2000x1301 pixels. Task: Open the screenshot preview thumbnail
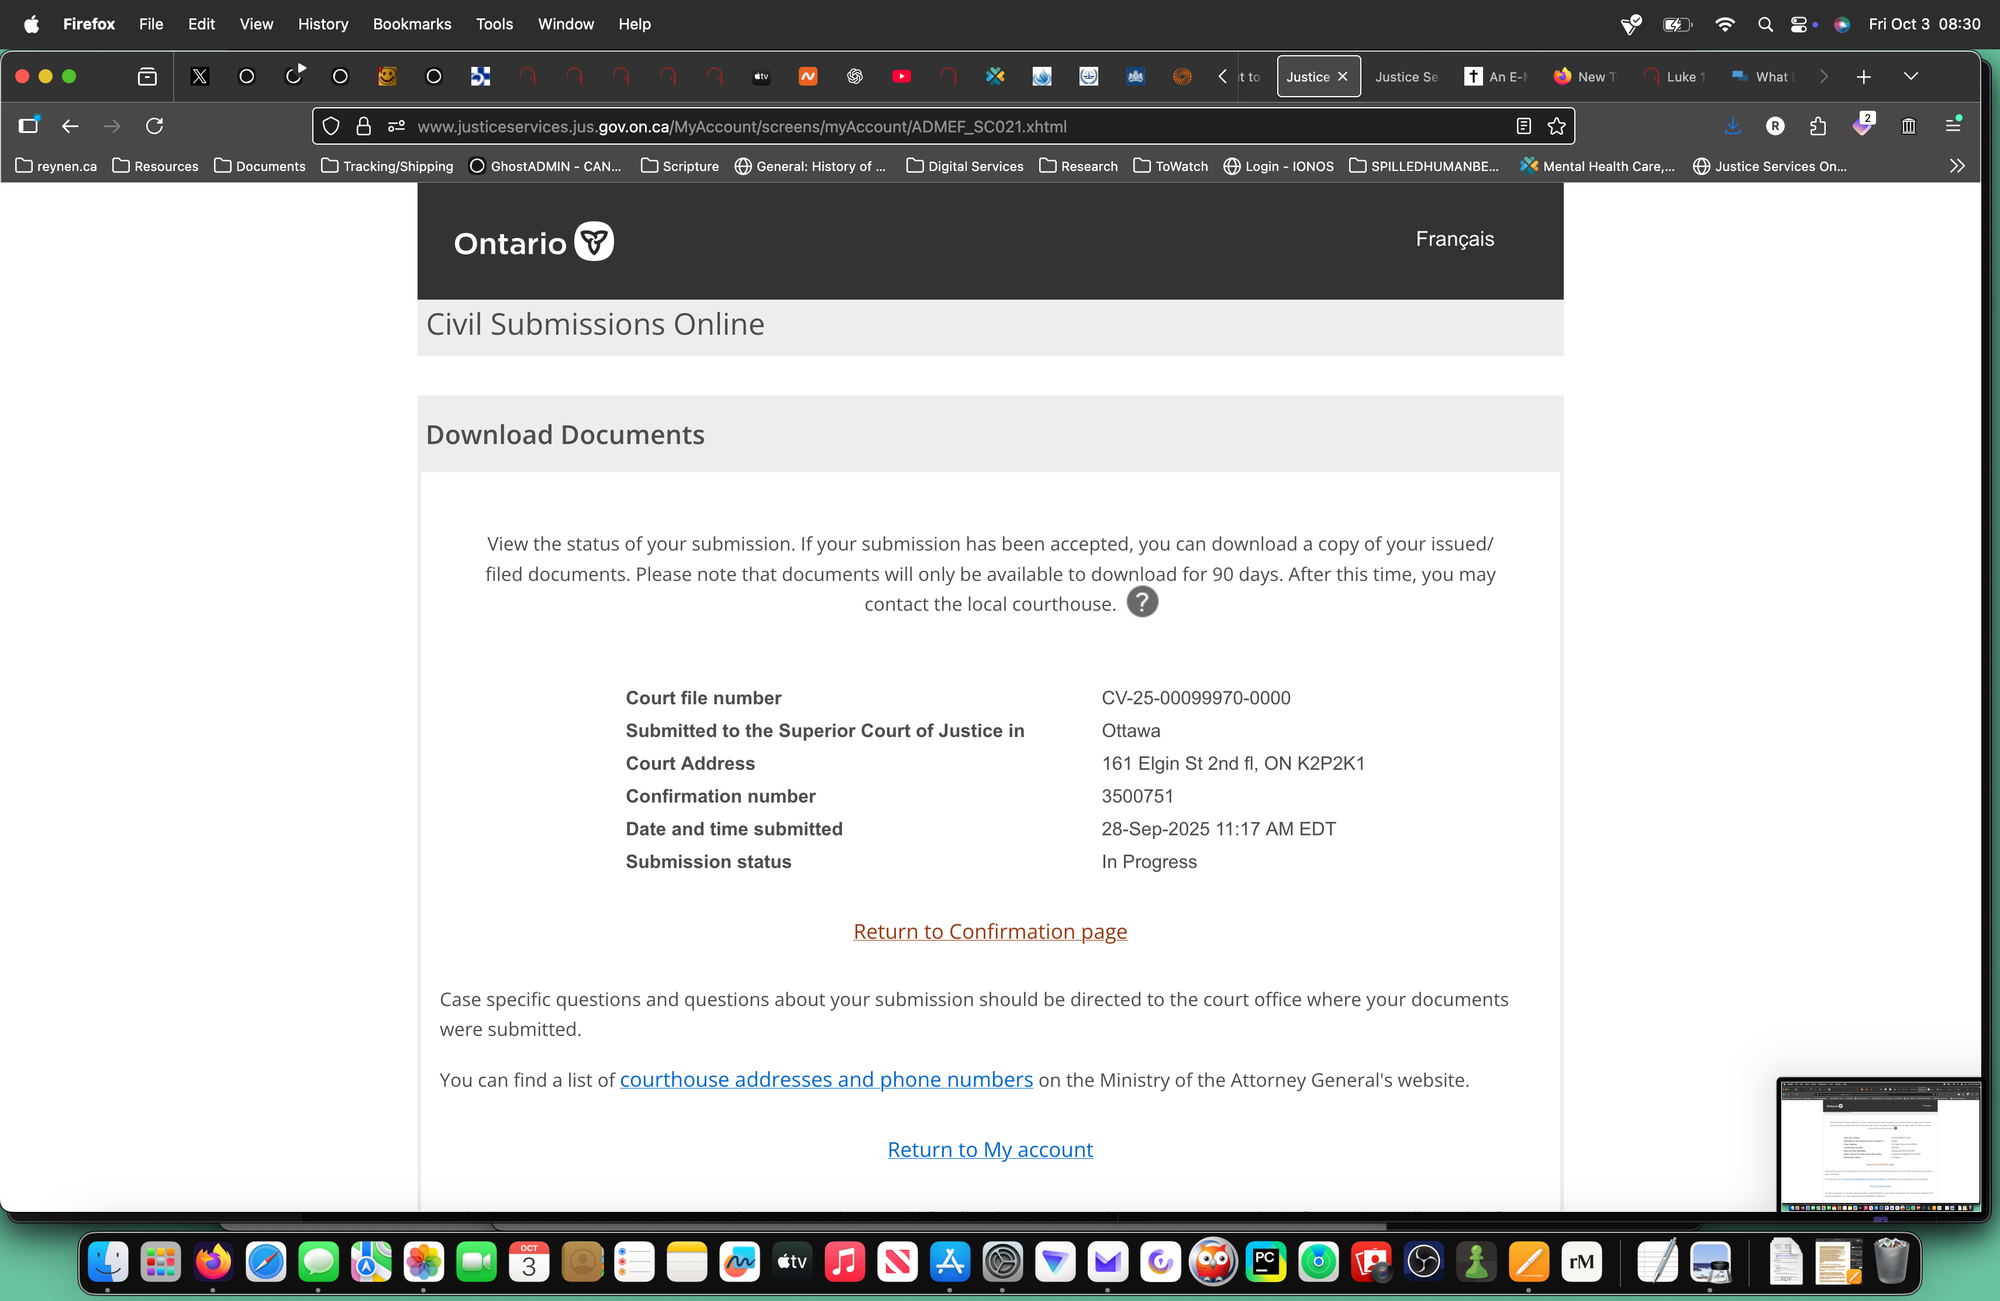tap(1879, 1145)
